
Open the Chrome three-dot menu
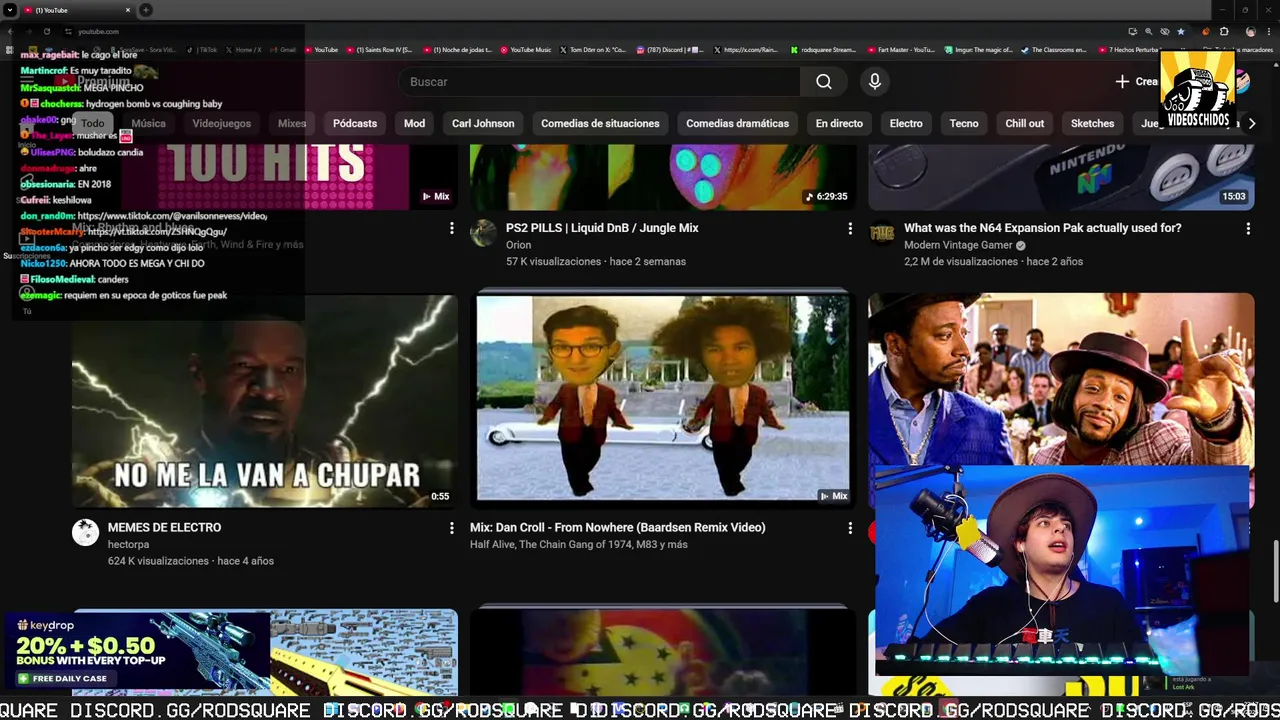point(1269,31)
